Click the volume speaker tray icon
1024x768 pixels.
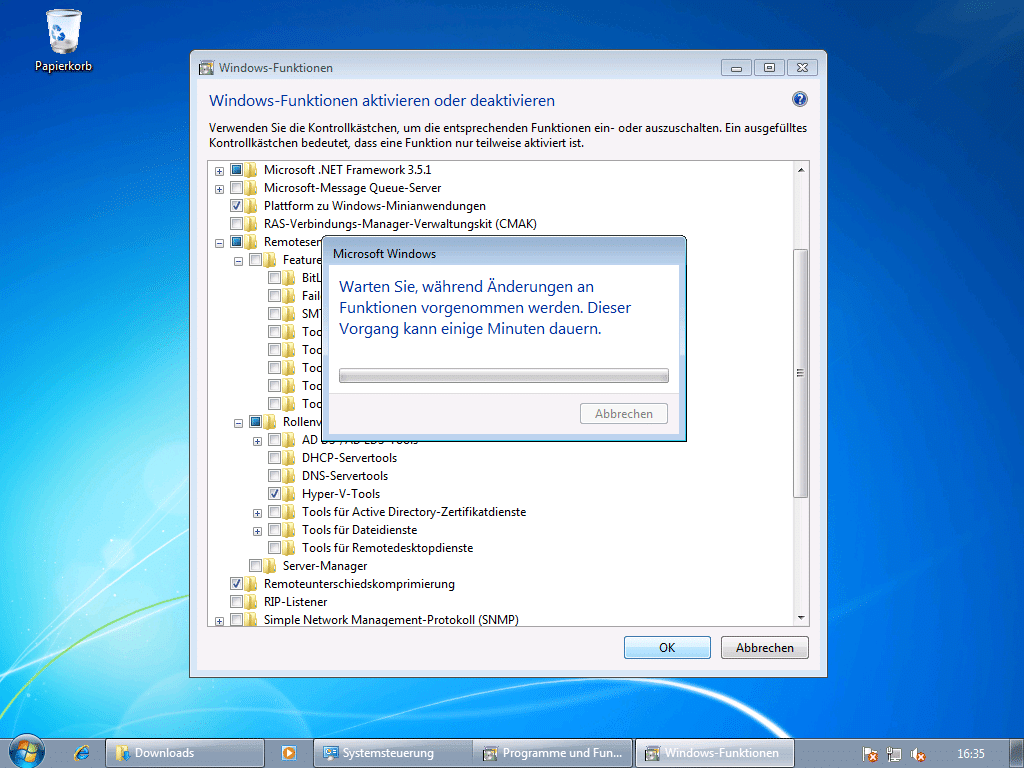click(x=918, y=754)
